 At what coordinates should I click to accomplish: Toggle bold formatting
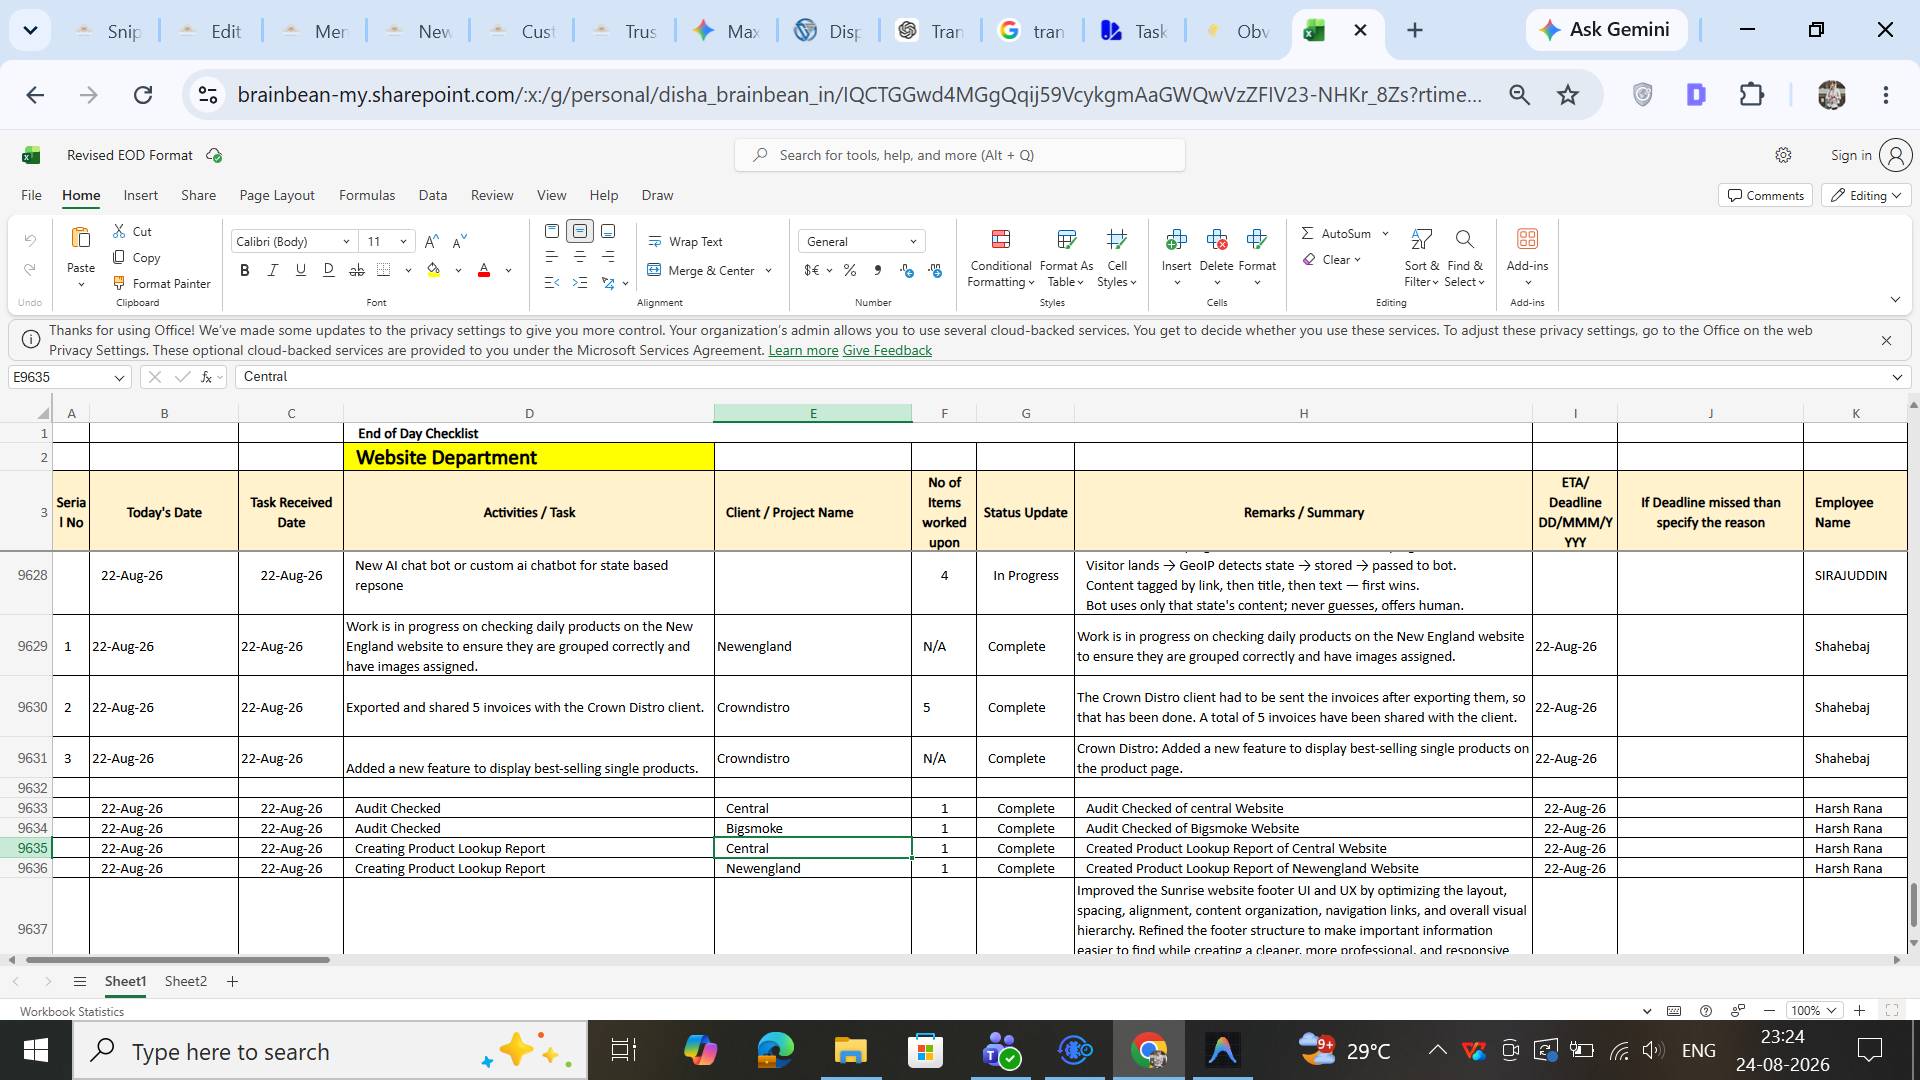244,270
